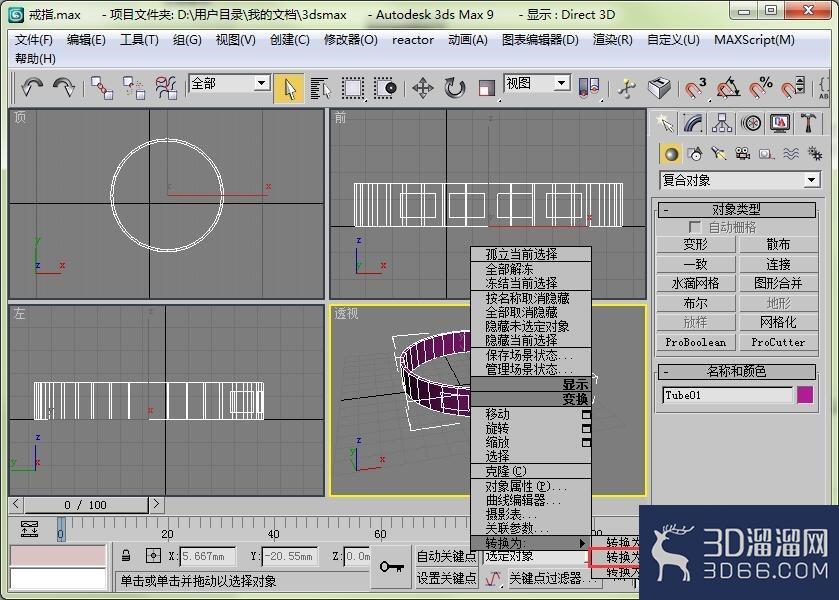Open the Modify command panel tab

coord(693,124)
